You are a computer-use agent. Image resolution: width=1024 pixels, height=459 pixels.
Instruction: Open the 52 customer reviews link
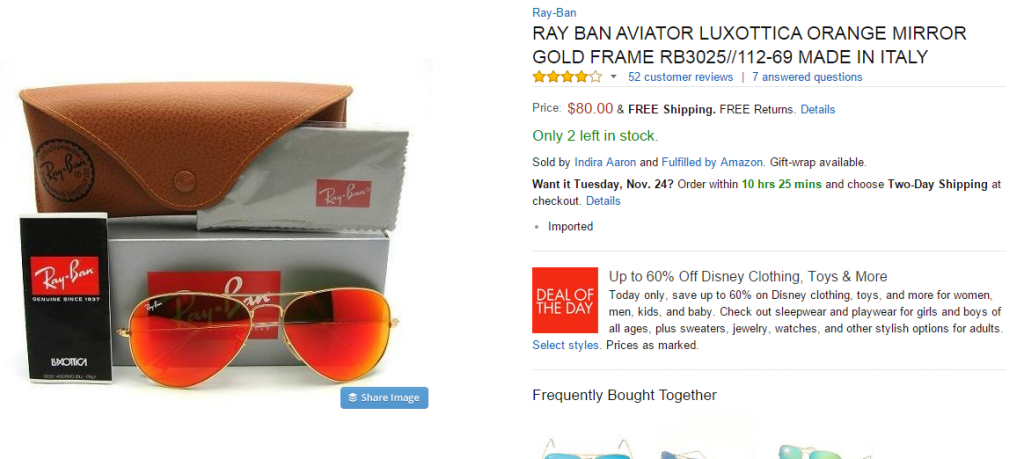click(680, 77)
